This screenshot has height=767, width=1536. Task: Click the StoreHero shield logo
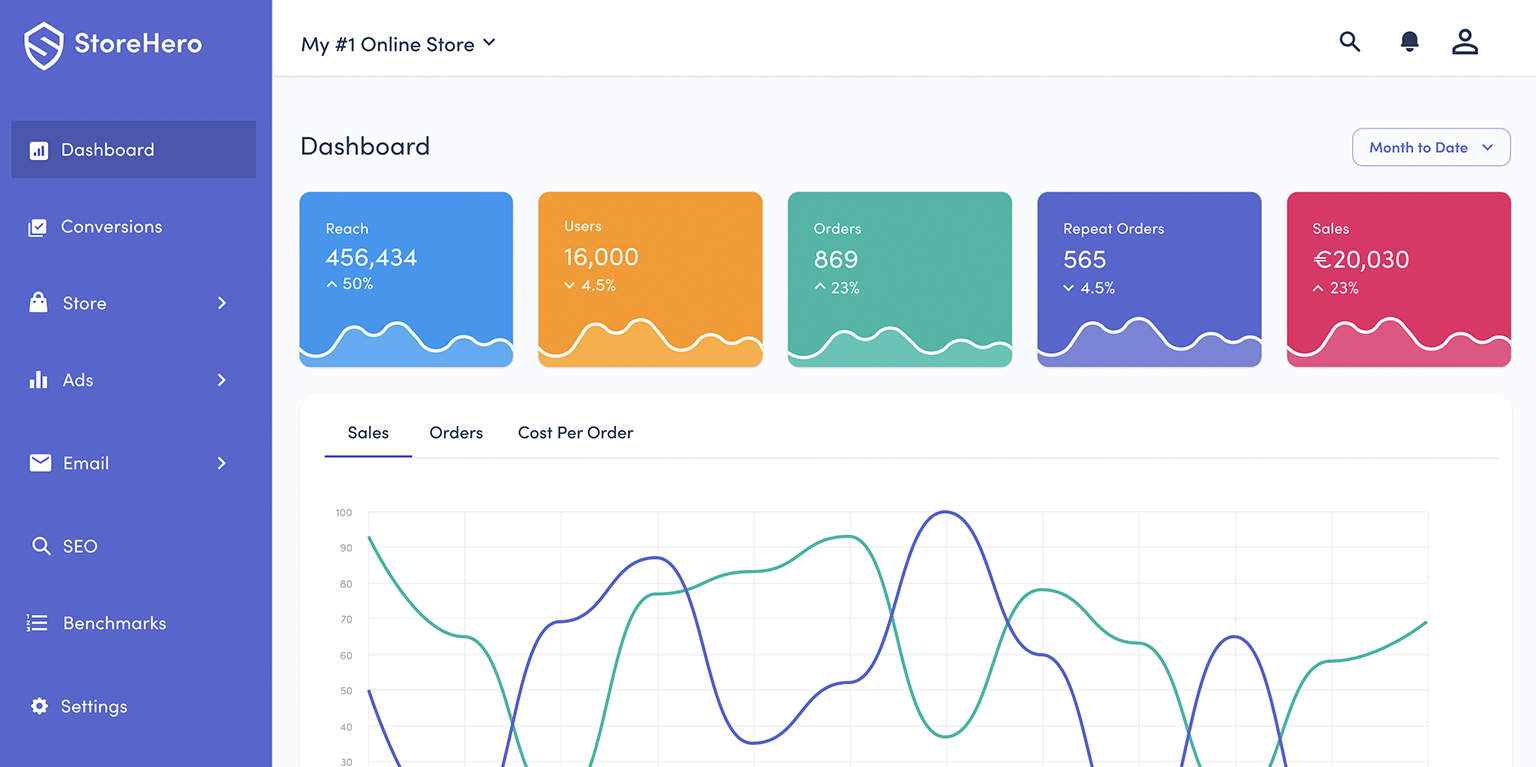[x=44, y=46]
